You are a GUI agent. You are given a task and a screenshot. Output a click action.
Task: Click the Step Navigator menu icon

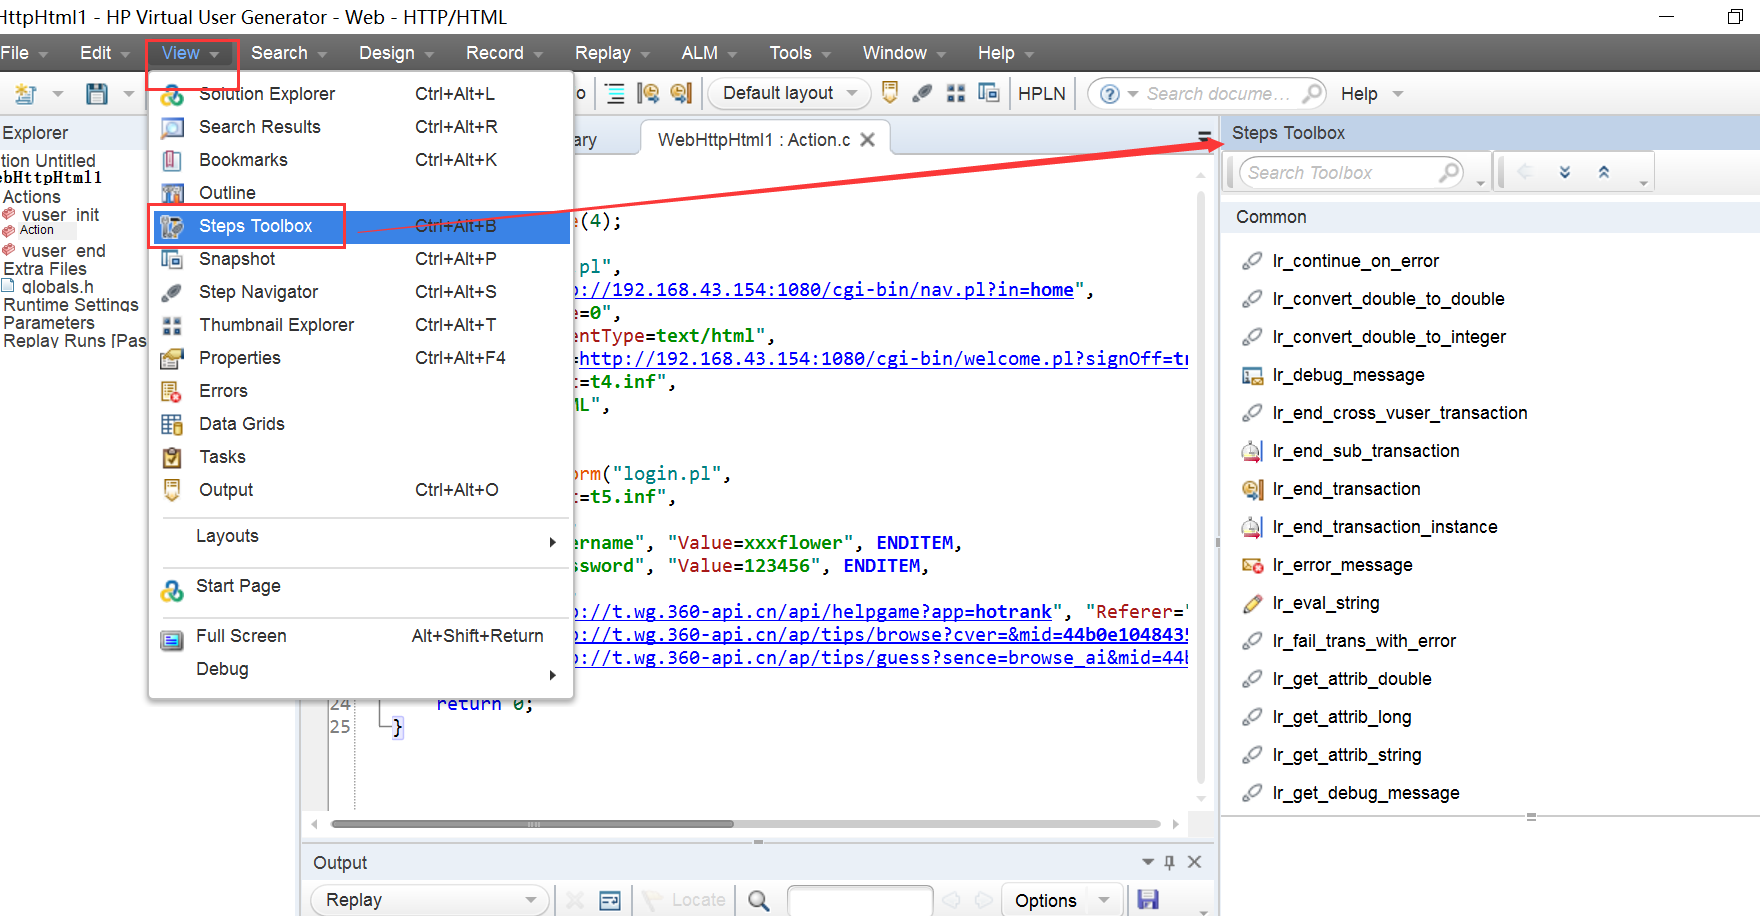(x=172, y=292)
